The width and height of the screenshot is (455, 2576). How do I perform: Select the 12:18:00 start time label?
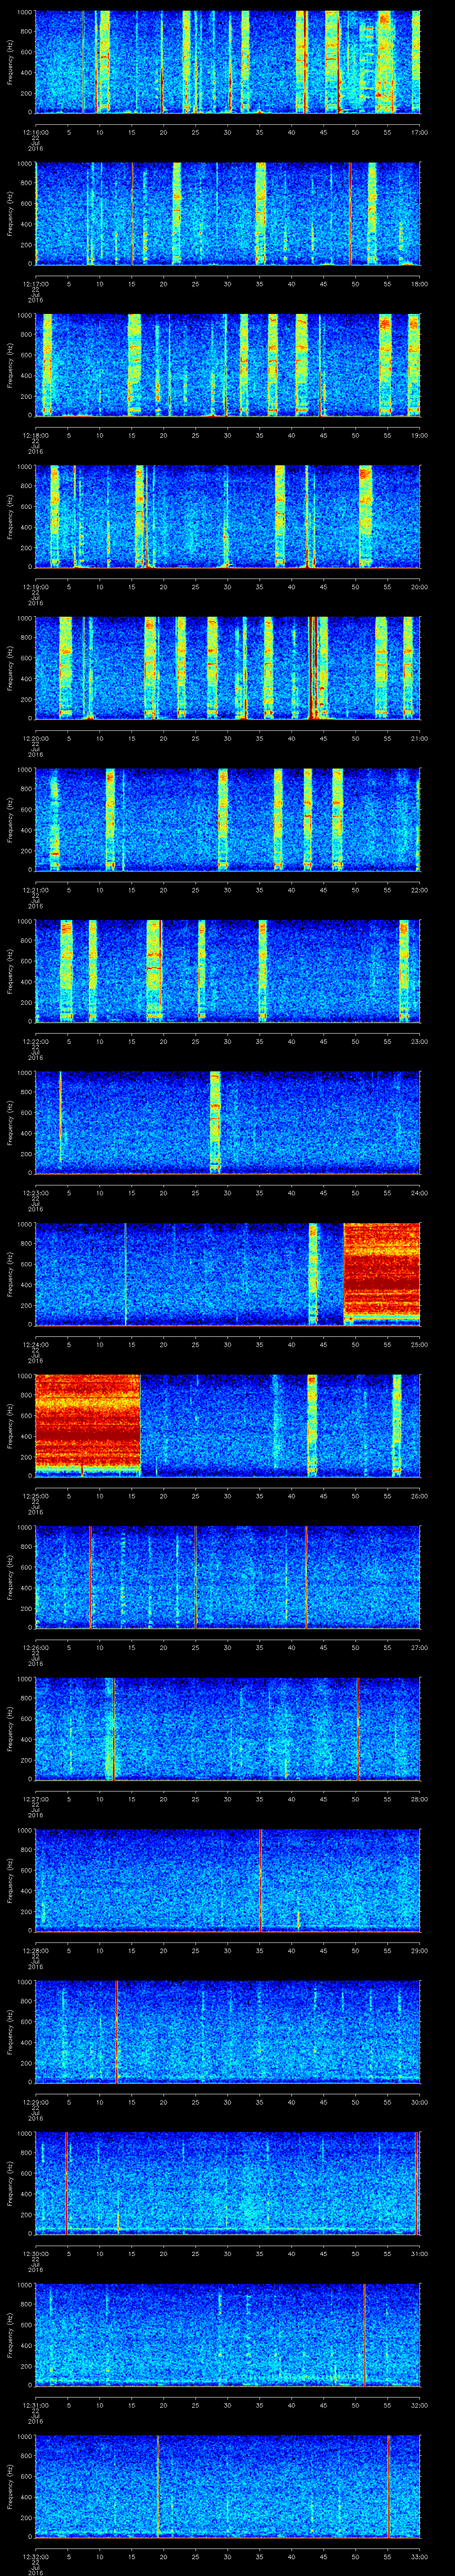click(x=35, y=435)
